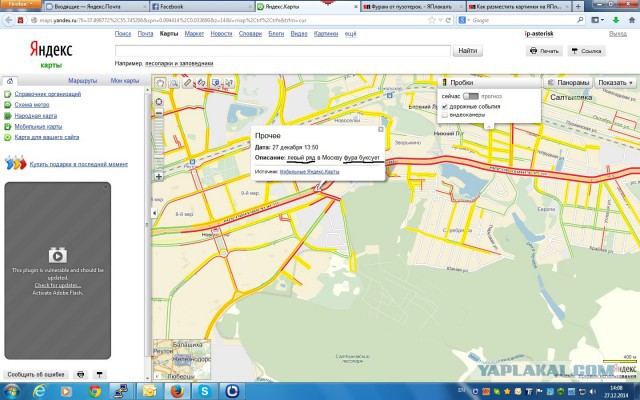Screen dimensions: 640x400
Task: Click into the Yandex Maps search field
Action: [283, 51]
